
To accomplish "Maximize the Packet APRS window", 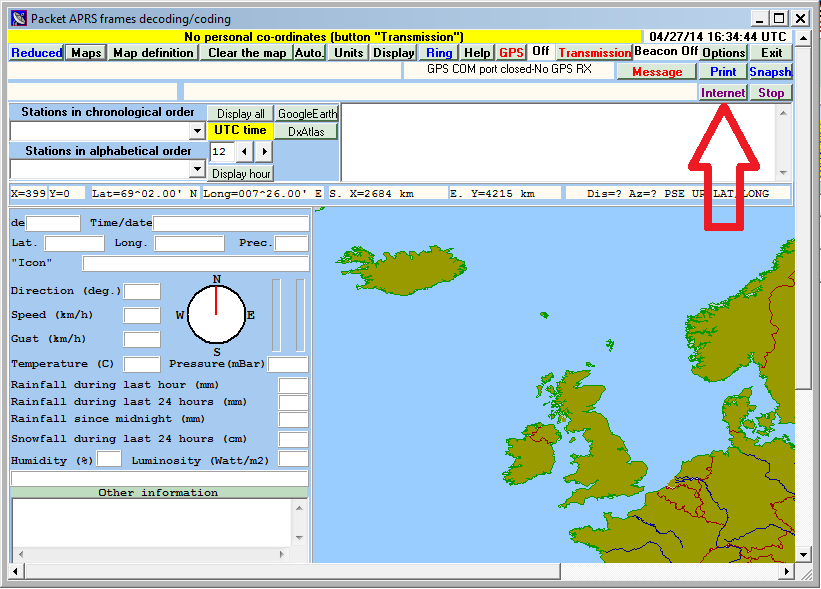I will 779,19.
